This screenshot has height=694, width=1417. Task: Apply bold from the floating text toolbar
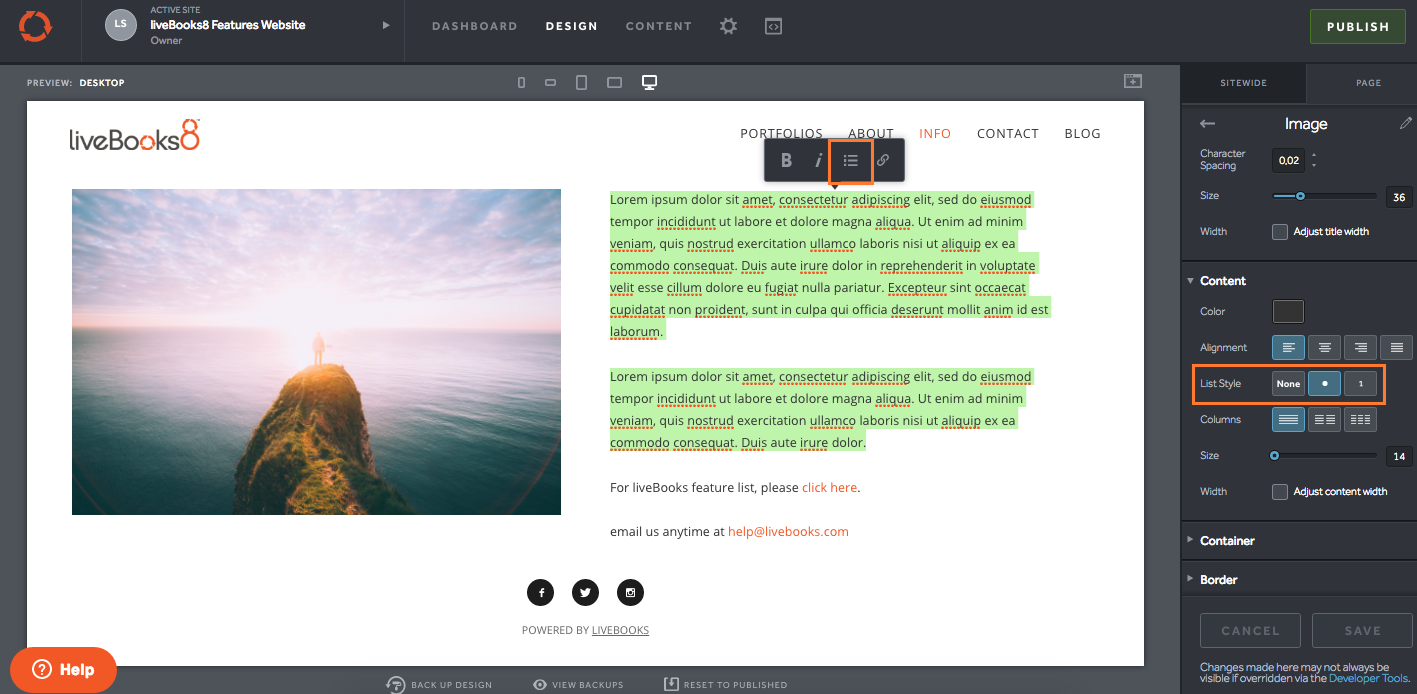tap(786, 160)
